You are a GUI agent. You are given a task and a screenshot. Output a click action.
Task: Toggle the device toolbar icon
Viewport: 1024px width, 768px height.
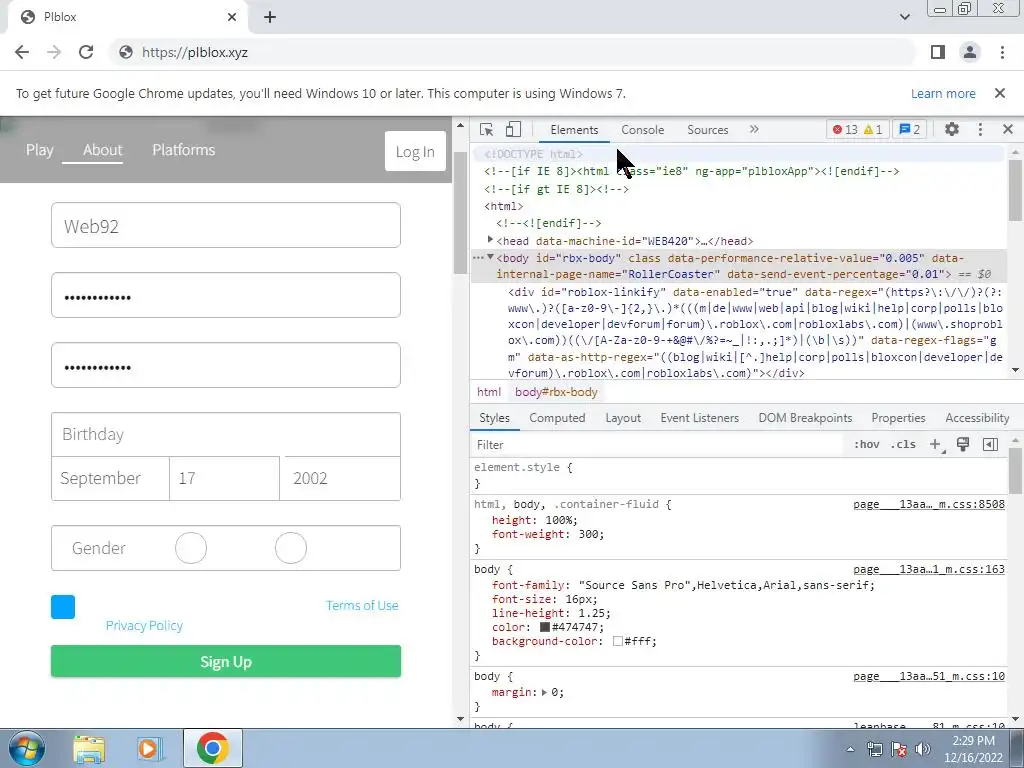(513, 129)
